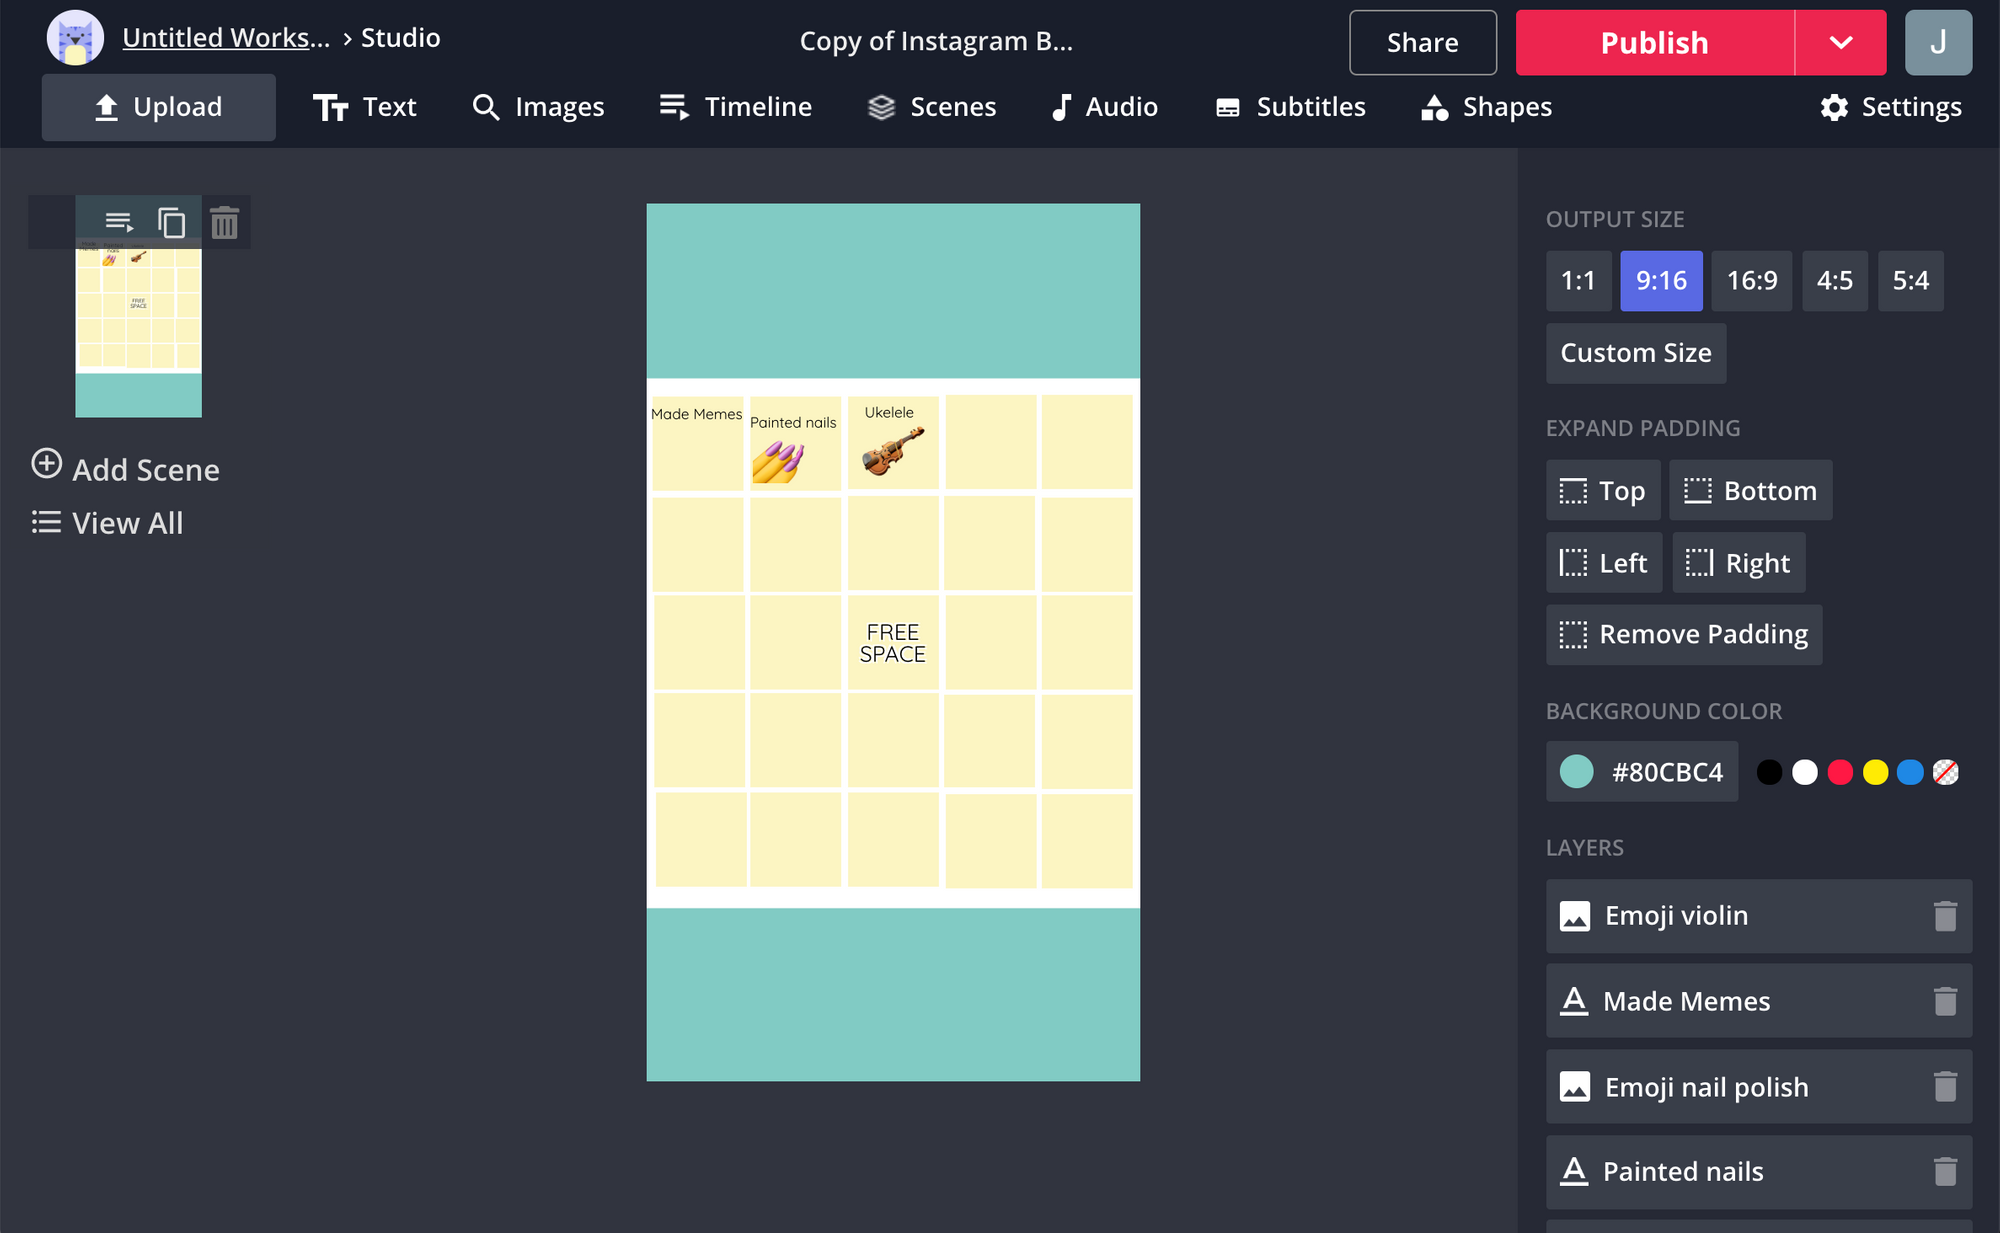The image size is (2000, 1233).
Task: Open the Subtitles tool
Action: [1290, 107]
